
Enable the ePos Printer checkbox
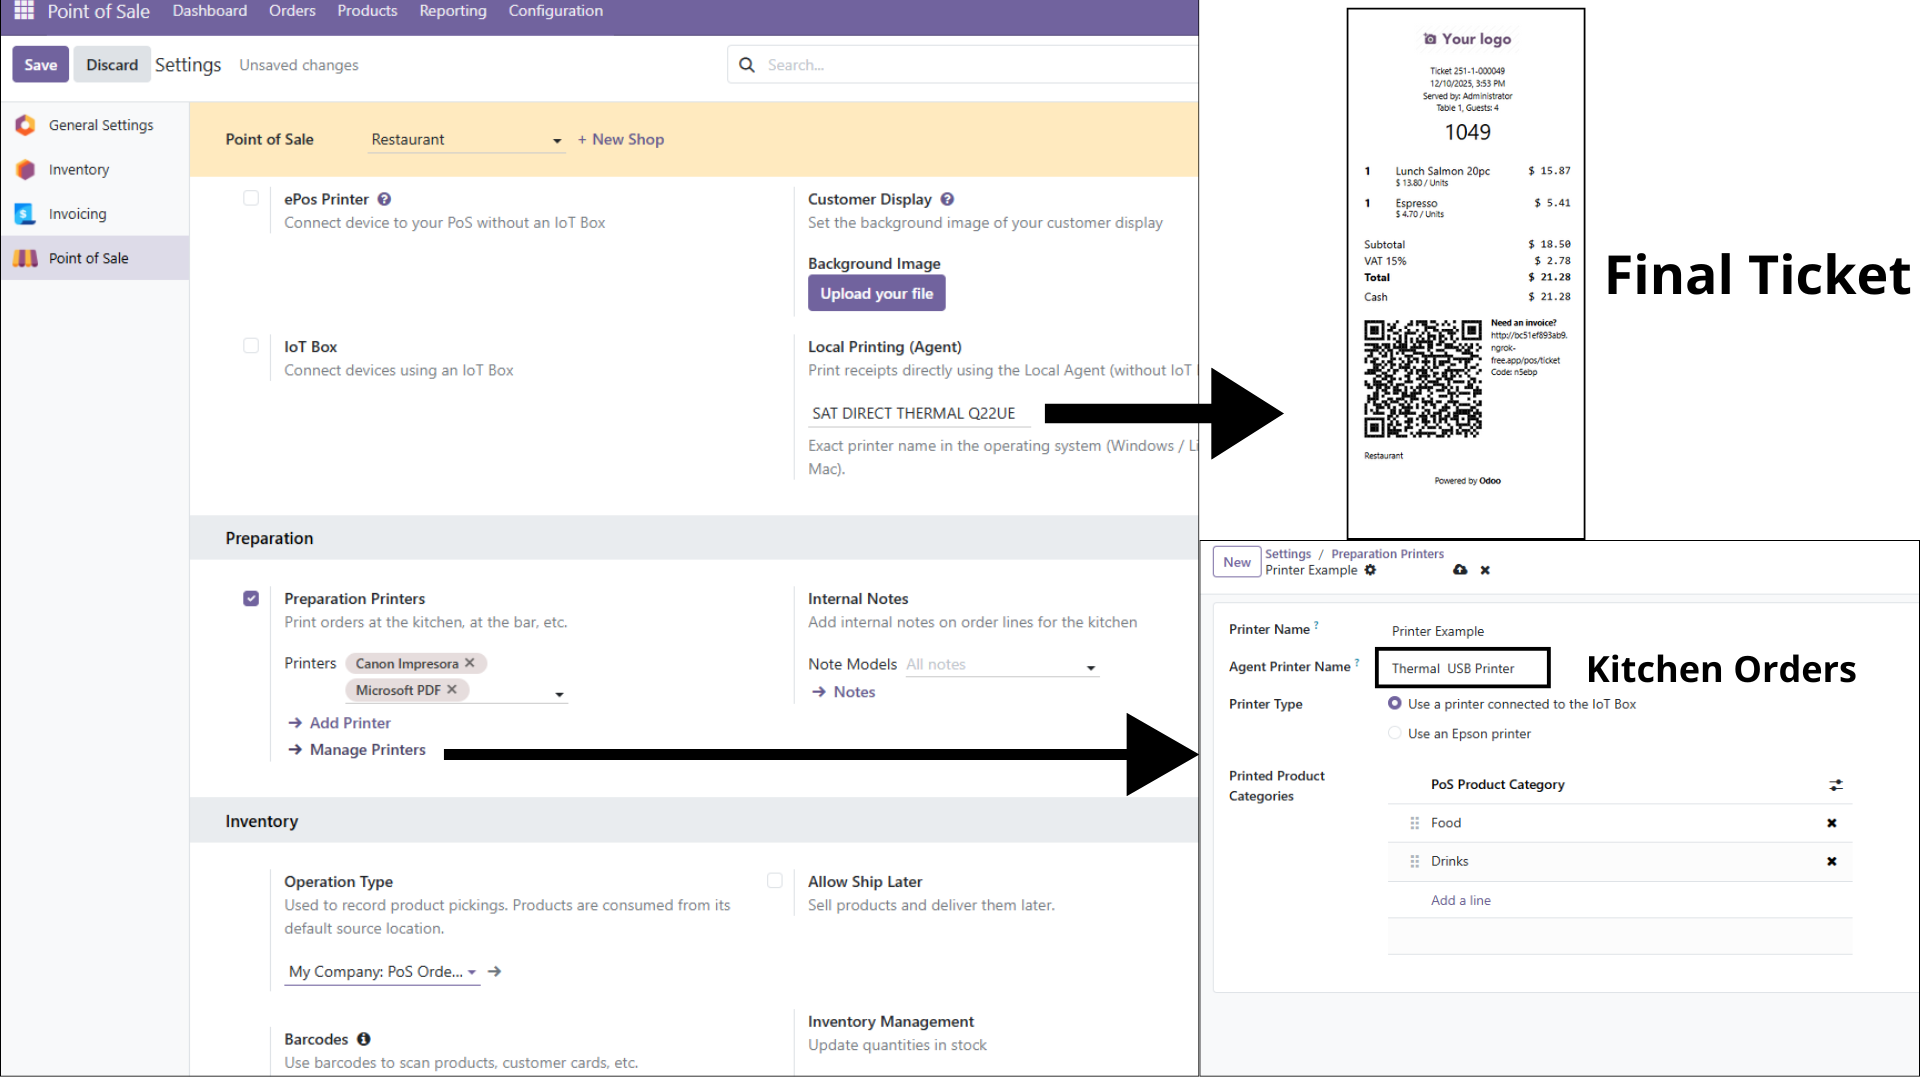point(251,198)
